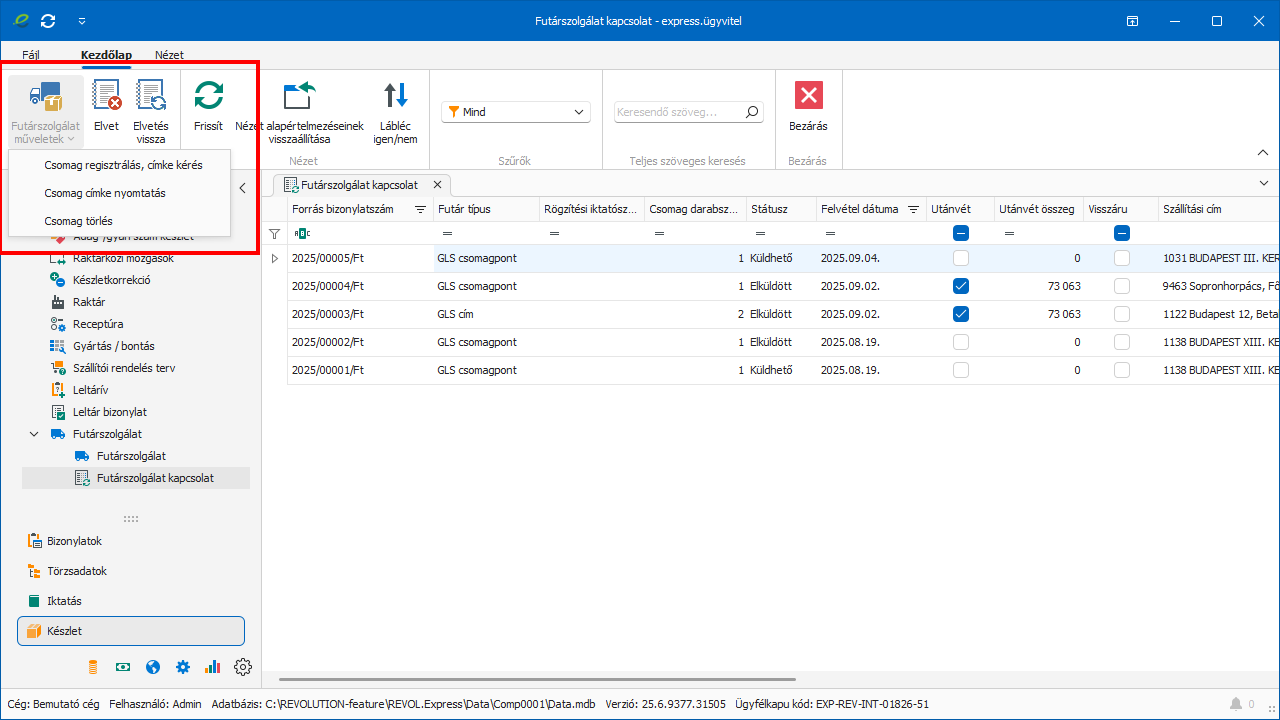Click the Elvetés vissza icon
The height and width of the screenshot is (720, 1280).
[151, 96]
